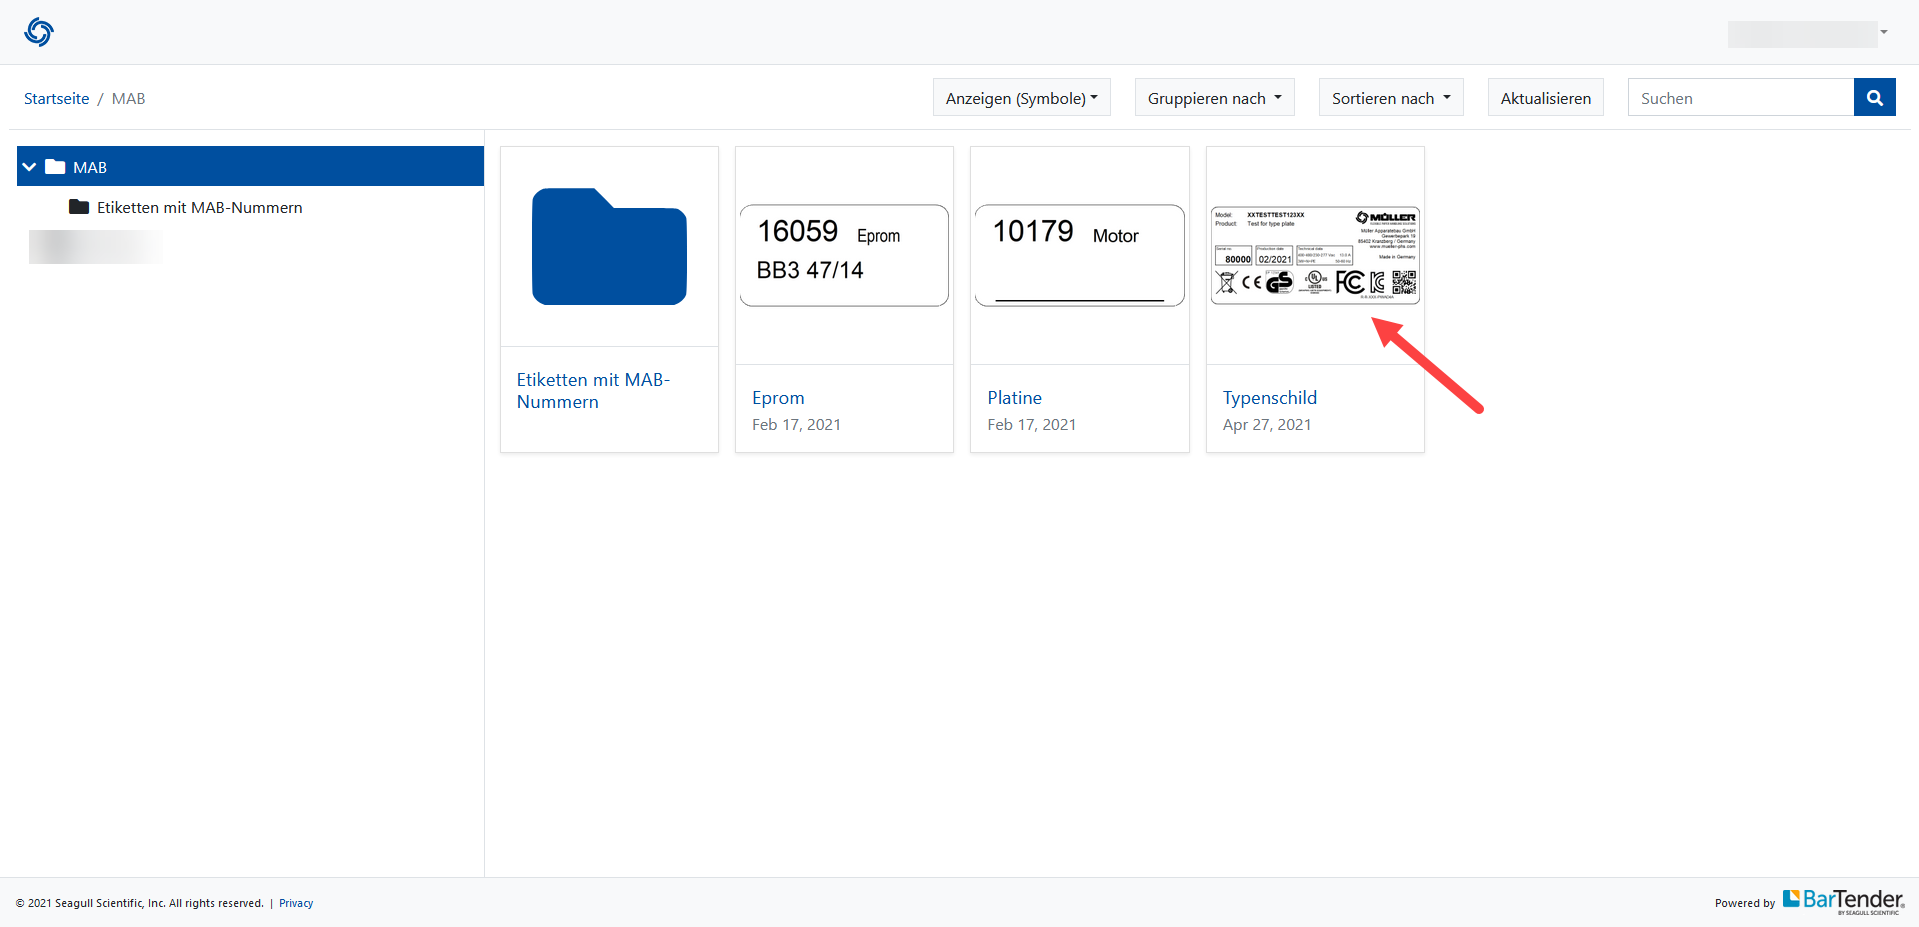Expand the Gruppieren nach dropdown
The height and width of the screenshot is (927, 1919).
(1214, 98)
